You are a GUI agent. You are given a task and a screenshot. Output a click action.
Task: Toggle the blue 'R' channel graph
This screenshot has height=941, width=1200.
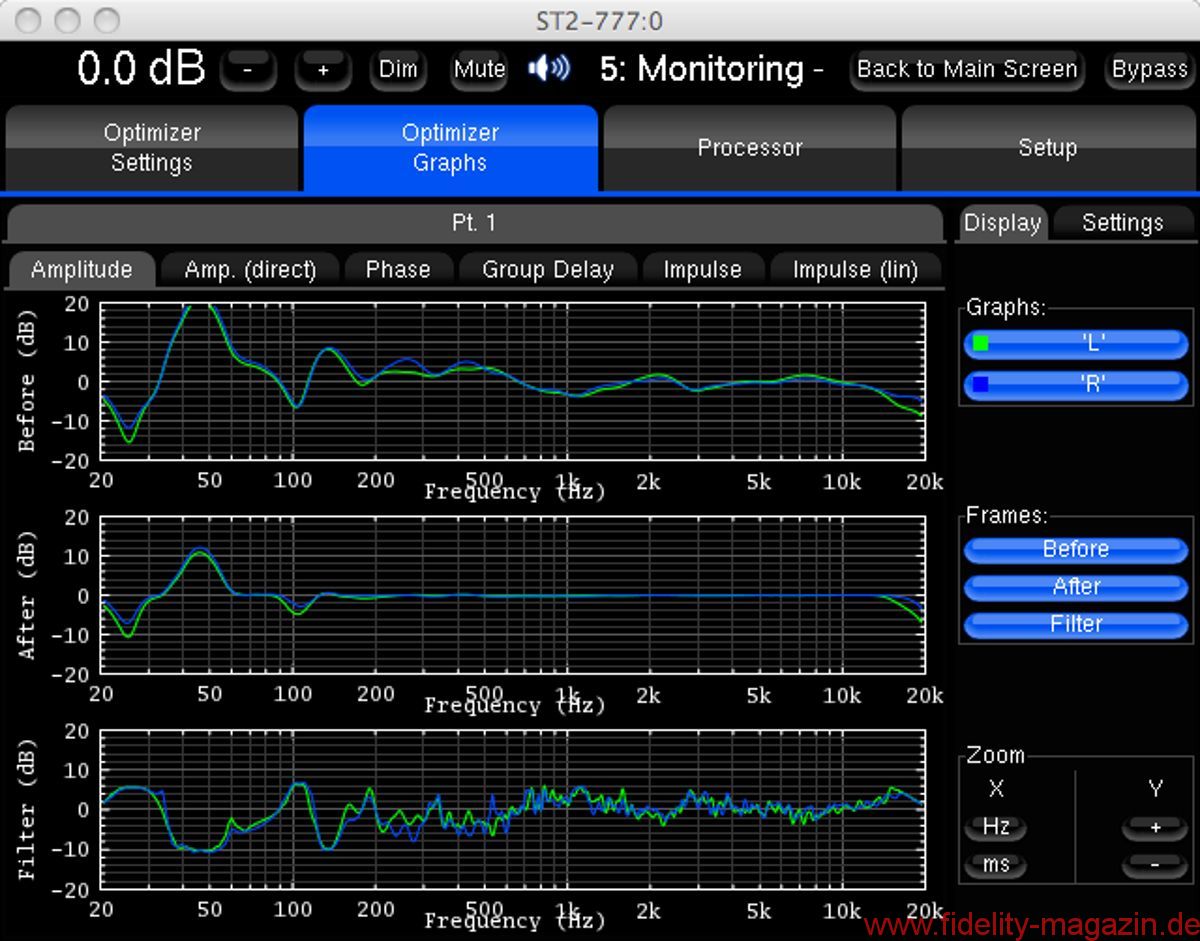1076,384
